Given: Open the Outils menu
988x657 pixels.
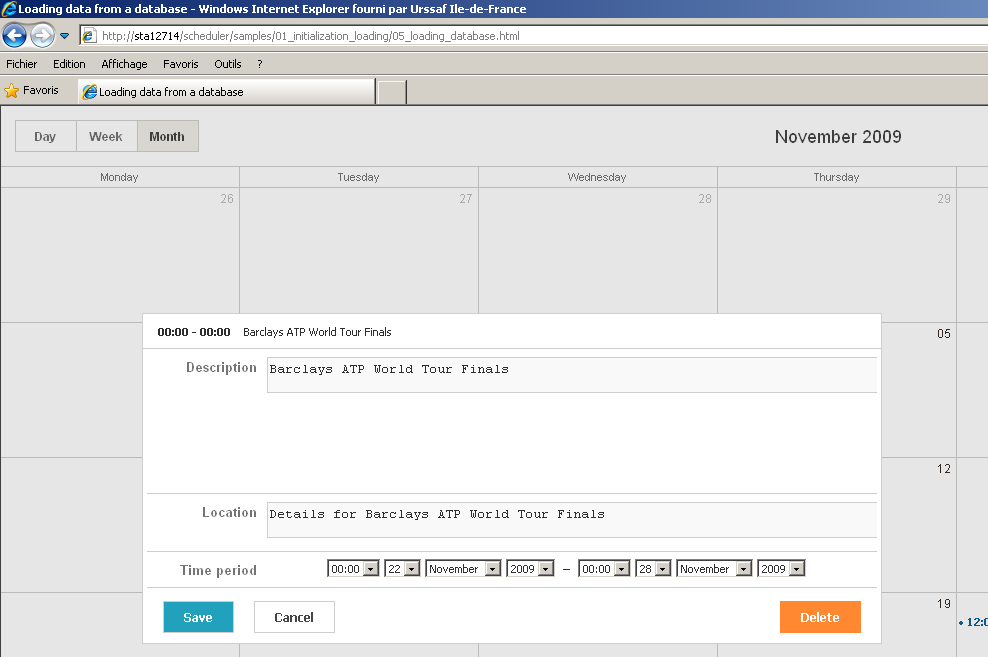Looking at the screenshot, I should point(227,64).
